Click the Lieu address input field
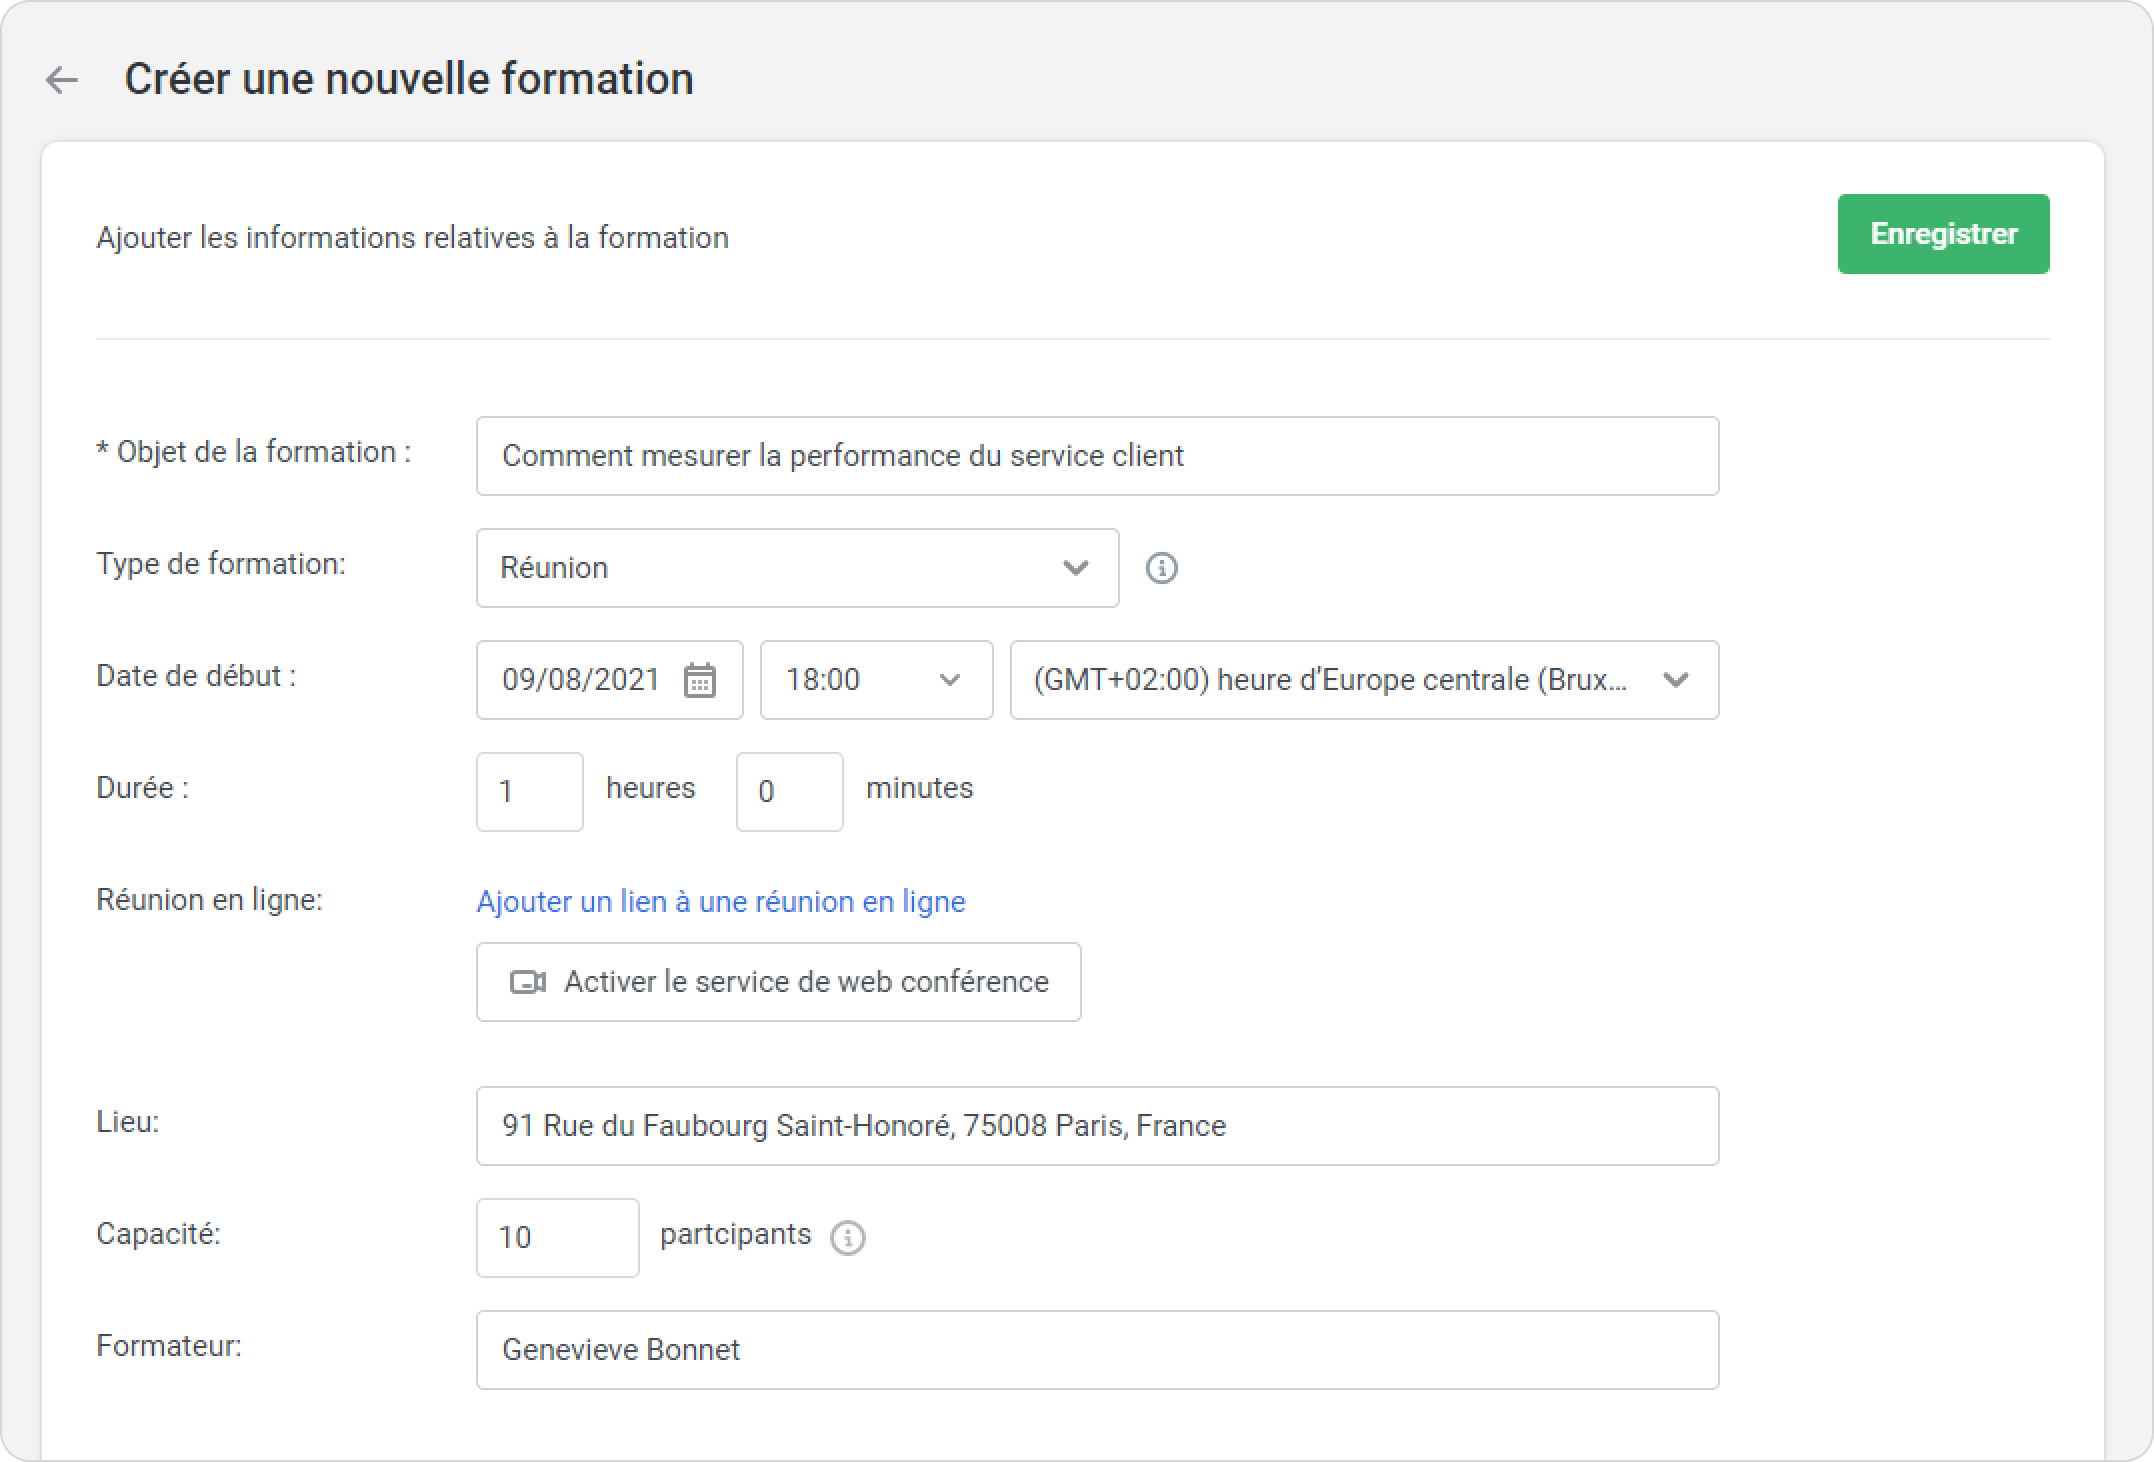 pos(1097,1126)
